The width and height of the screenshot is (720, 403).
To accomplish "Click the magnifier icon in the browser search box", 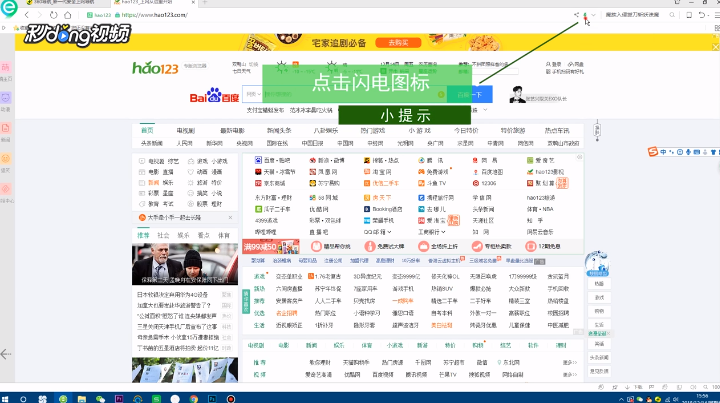I will (672, 15).
